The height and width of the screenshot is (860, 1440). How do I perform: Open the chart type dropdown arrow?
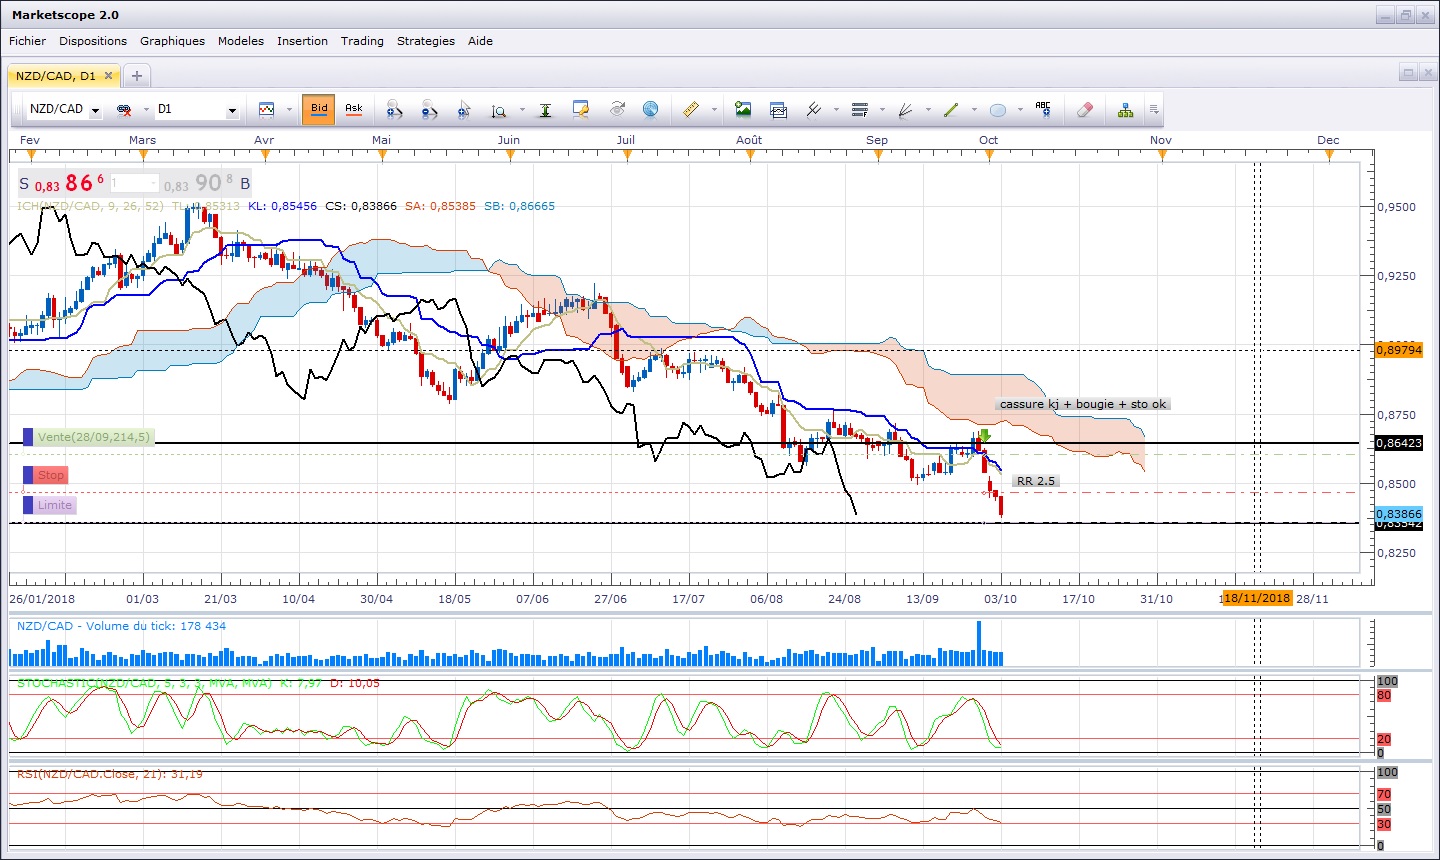pyautogui.click(x=289, y=110)
